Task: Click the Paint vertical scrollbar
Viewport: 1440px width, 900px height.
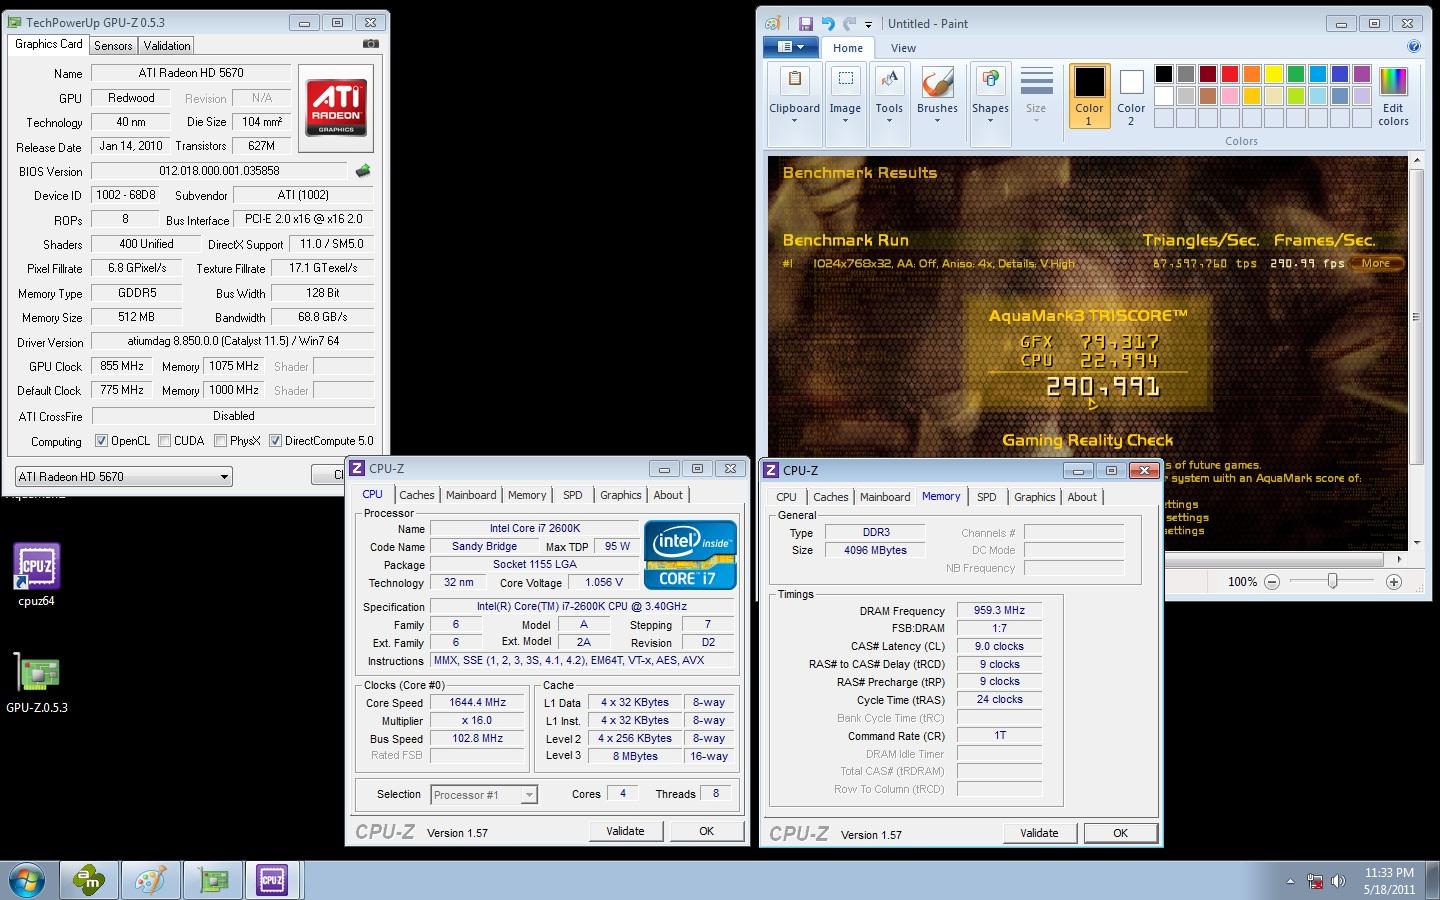Action: 1415,317
